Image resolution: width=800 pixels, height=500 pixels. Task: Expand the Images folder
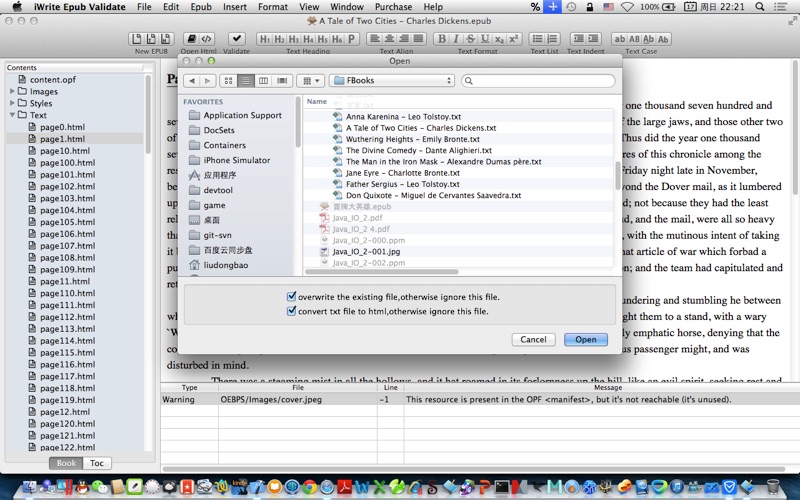tap(12, 91)
